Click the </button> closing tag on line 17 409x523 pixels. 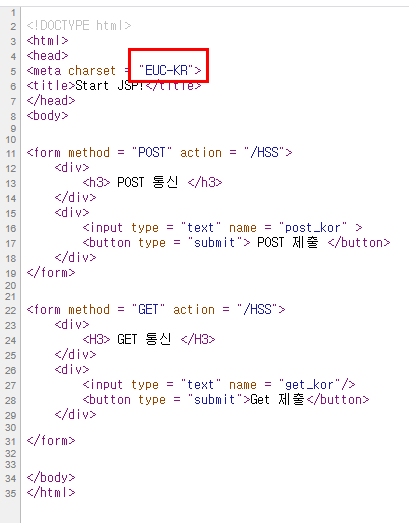(x=359, y=243)
